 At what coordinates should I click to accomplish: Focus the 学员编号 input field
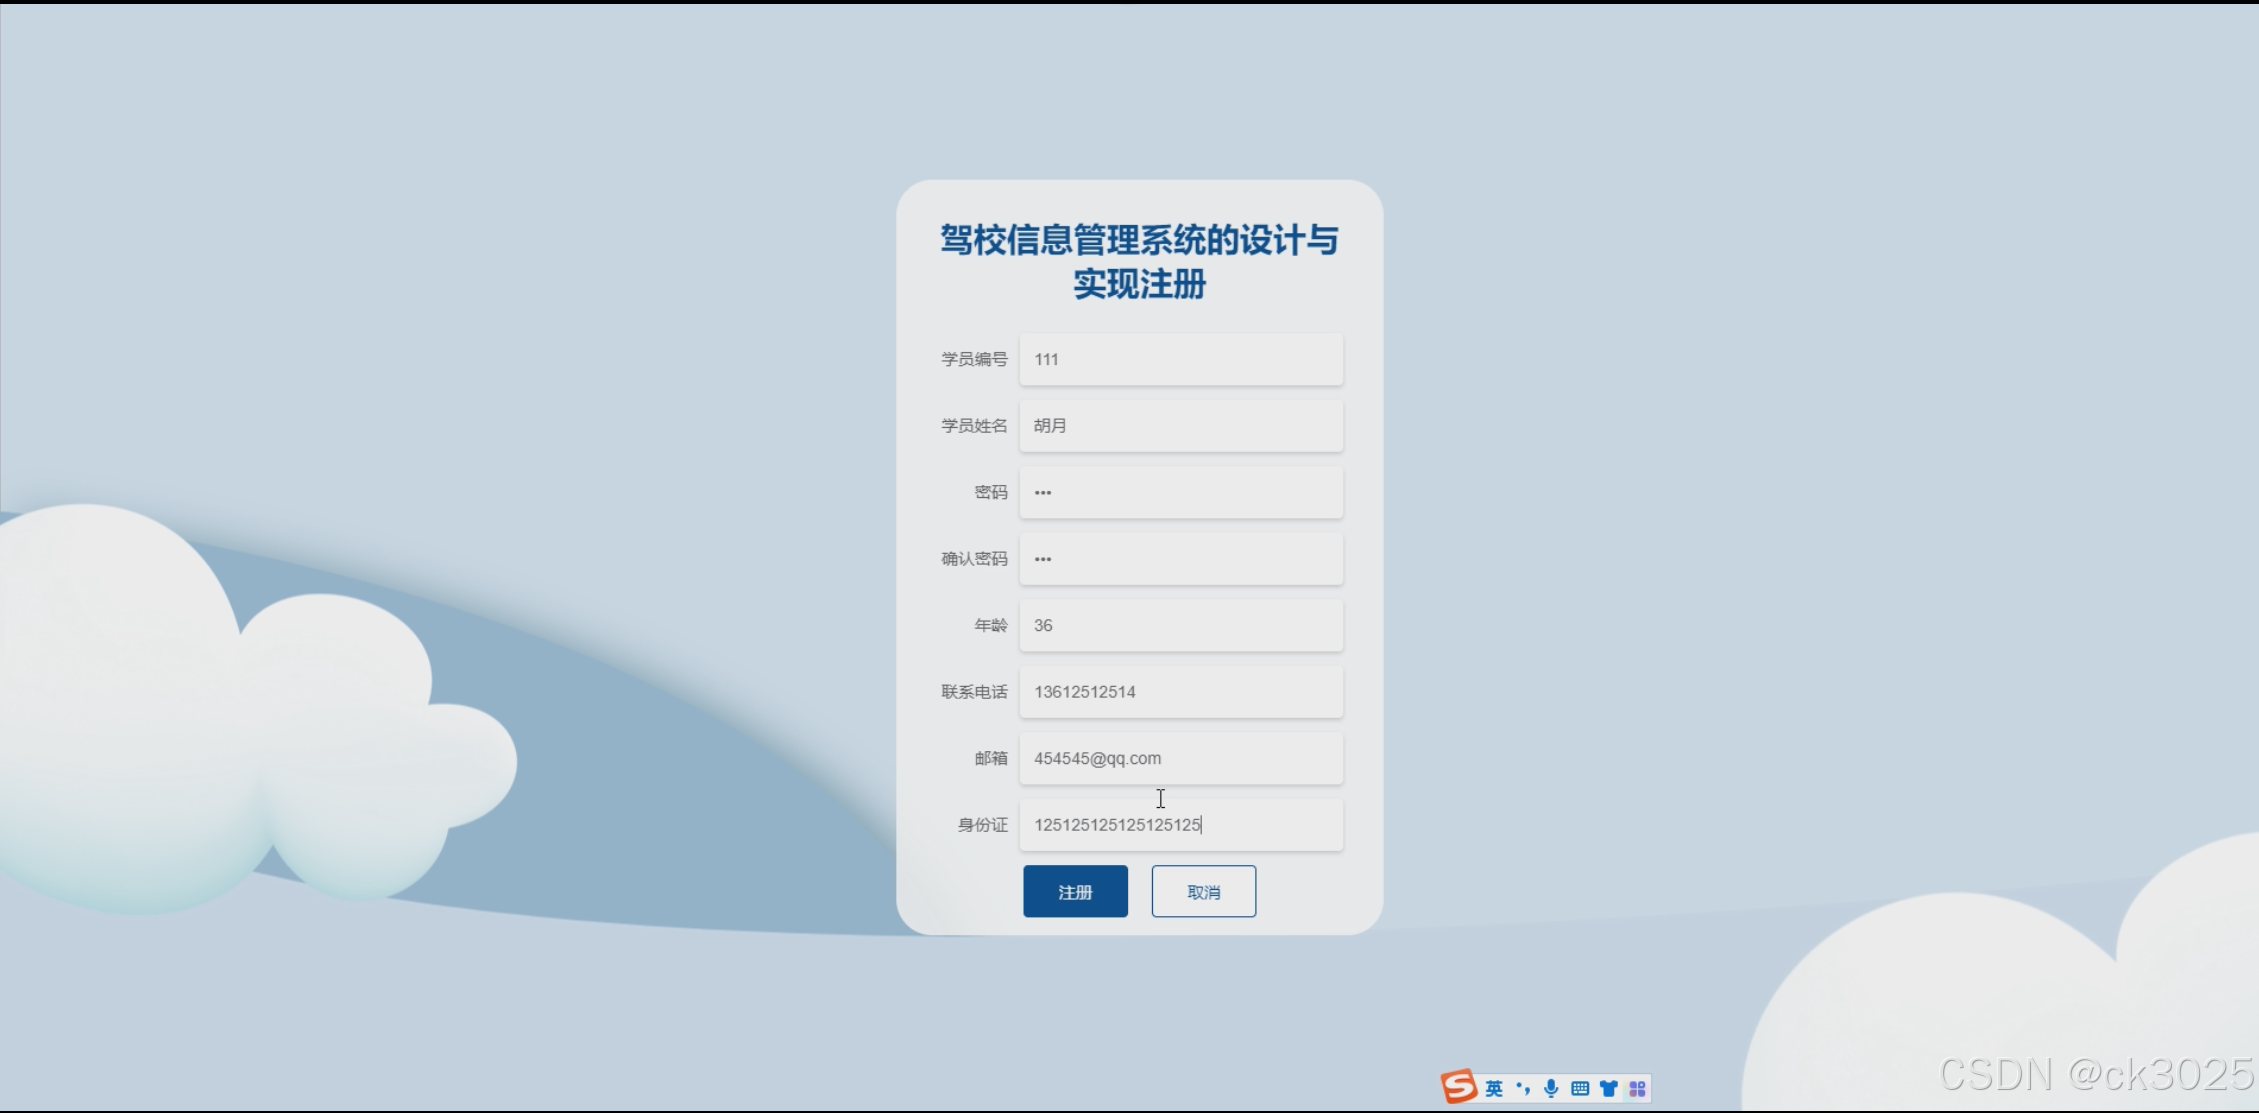[1180, 359]
